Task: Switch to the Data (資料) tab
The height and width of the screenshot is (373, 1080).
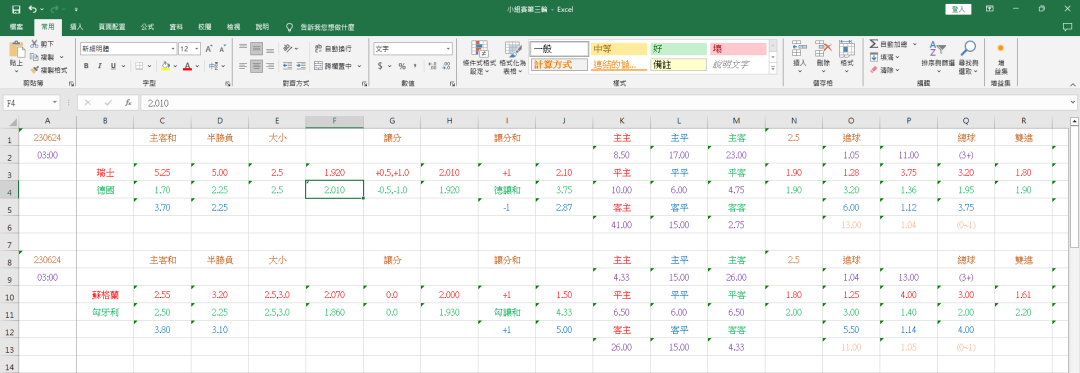Action: pos(176,28)
